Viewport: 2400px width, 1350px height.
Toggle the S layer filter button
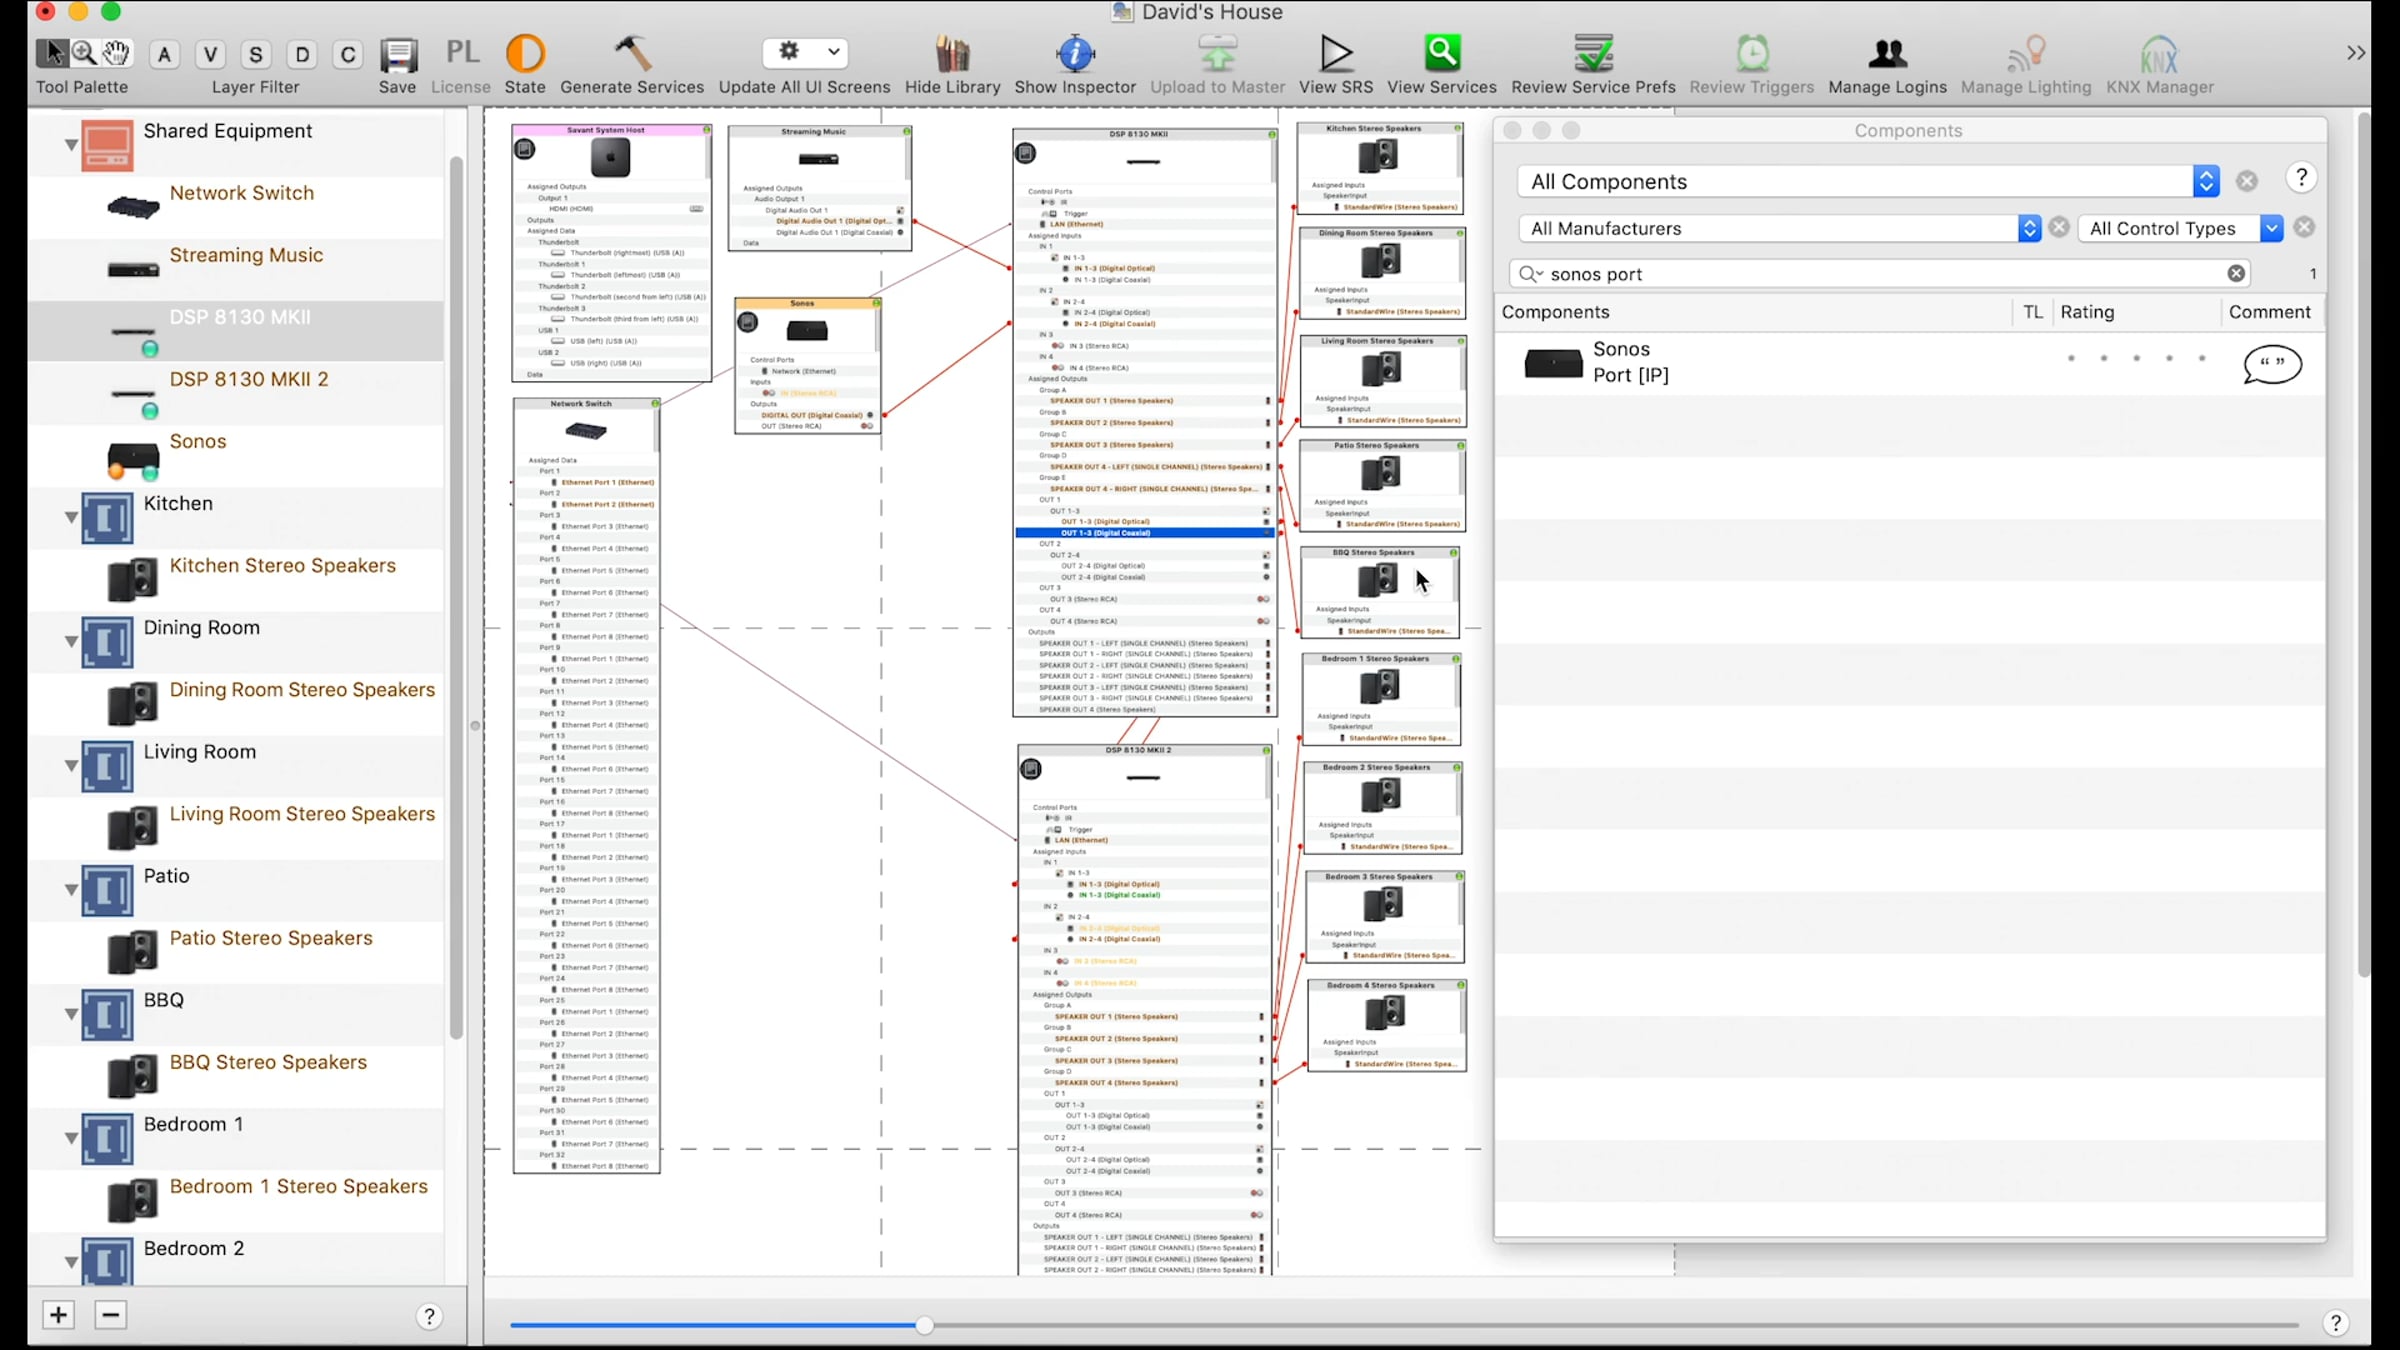tap(256, 54)
